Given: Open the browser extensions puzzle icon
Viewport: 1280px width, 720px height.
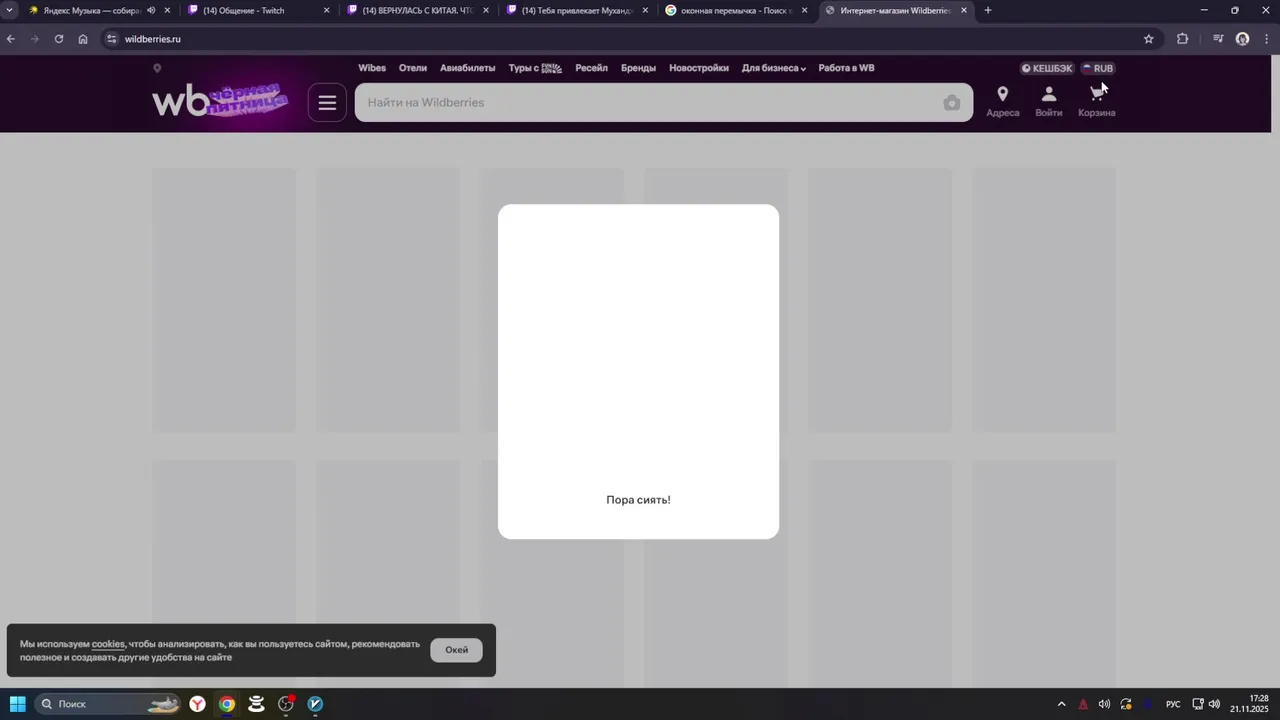Looking at the screenshot, I should [x=1183, y=39].
